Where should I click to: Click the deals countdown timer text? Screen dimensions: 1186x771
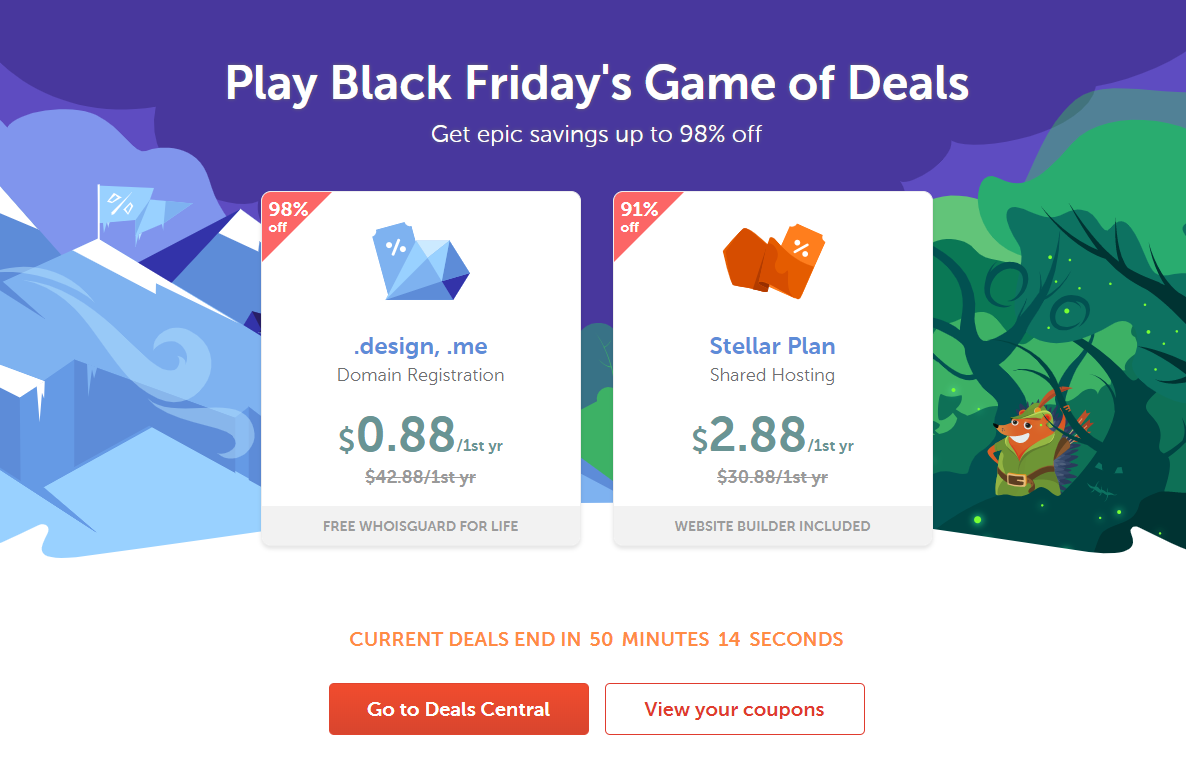[x=596, y=639]
